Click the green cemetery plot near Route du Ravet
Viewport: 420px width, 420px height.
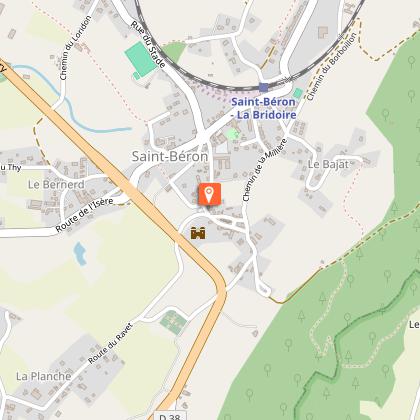click(x=173, y=322)
